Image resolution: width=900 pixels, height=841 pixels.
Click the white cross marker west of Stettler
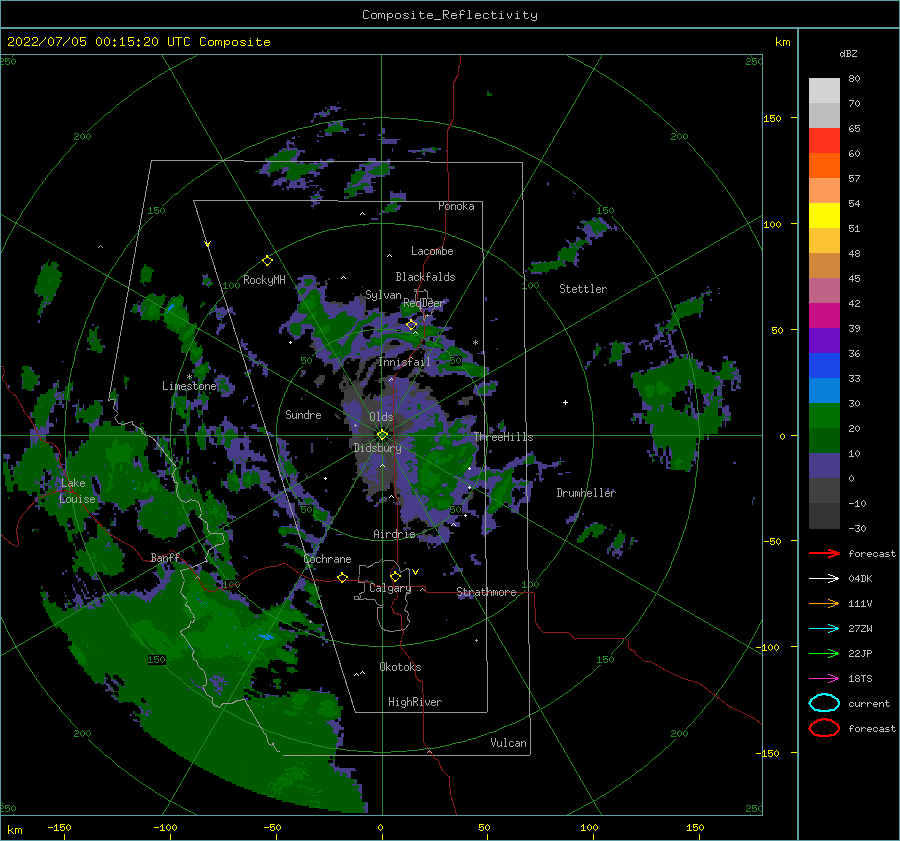tap(565, 402)
